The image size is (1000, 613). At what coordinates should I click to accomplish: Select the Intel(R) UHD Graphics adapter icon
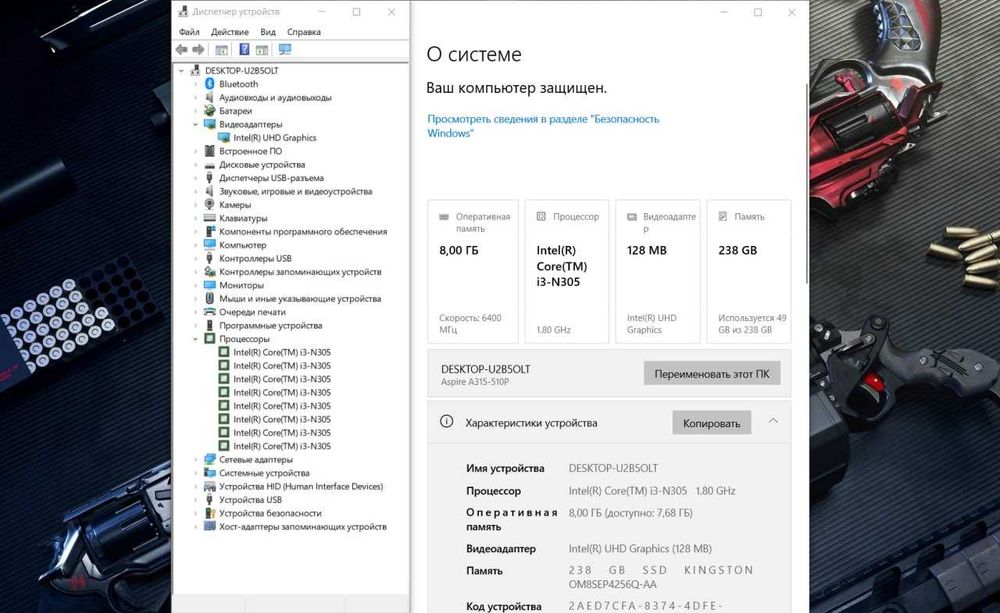pyautogui.click(x=224, y=137)
